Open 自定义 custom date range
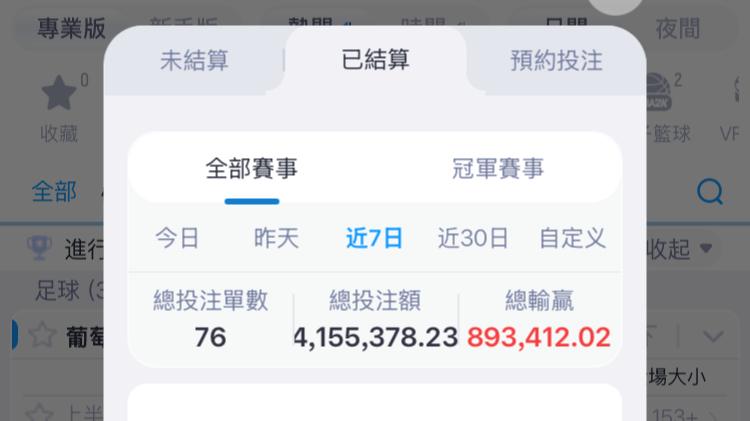The width and height of the screenshot is (750, 421). (x=573, y=238)
